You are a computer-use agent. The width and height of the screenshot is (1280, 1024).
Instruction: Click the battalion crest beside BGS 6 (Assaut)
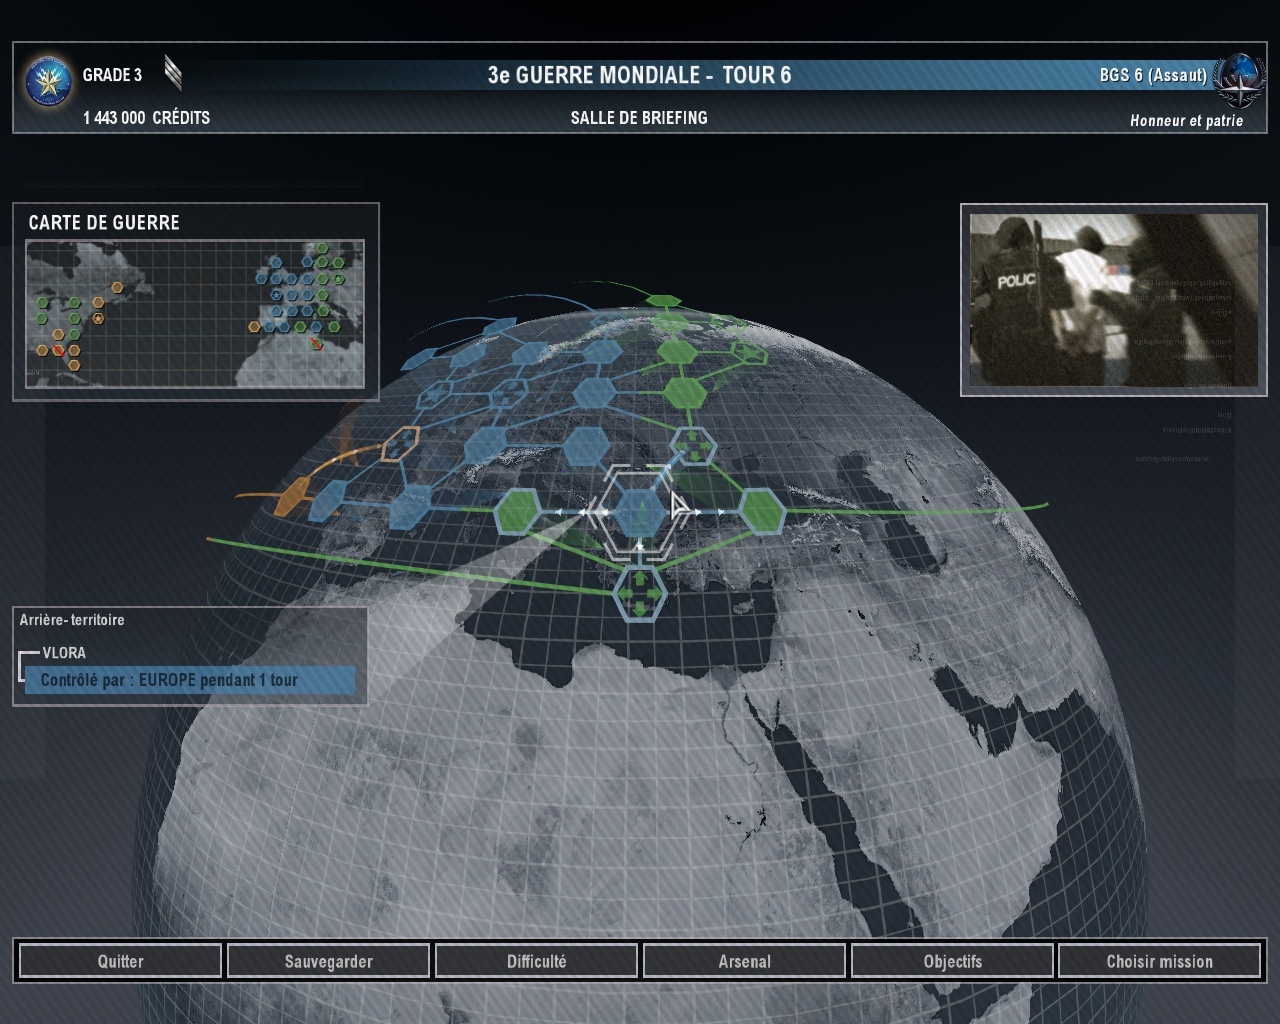click(x=1238, y=80)
